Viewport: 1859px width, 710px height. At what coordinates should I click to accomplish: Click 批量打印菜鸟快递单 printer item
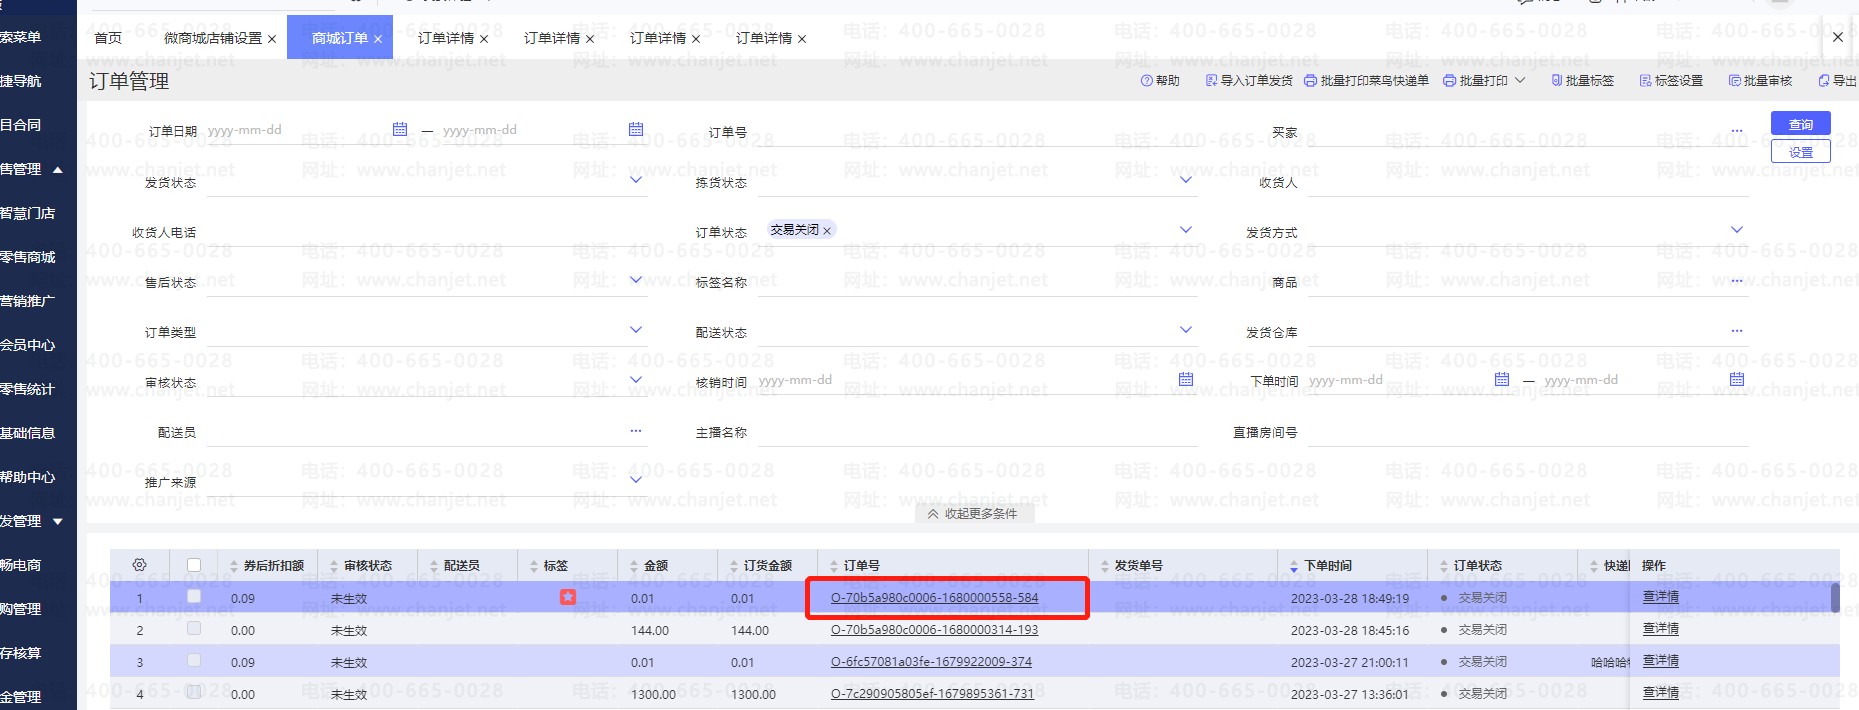[x=1366, y=81]
